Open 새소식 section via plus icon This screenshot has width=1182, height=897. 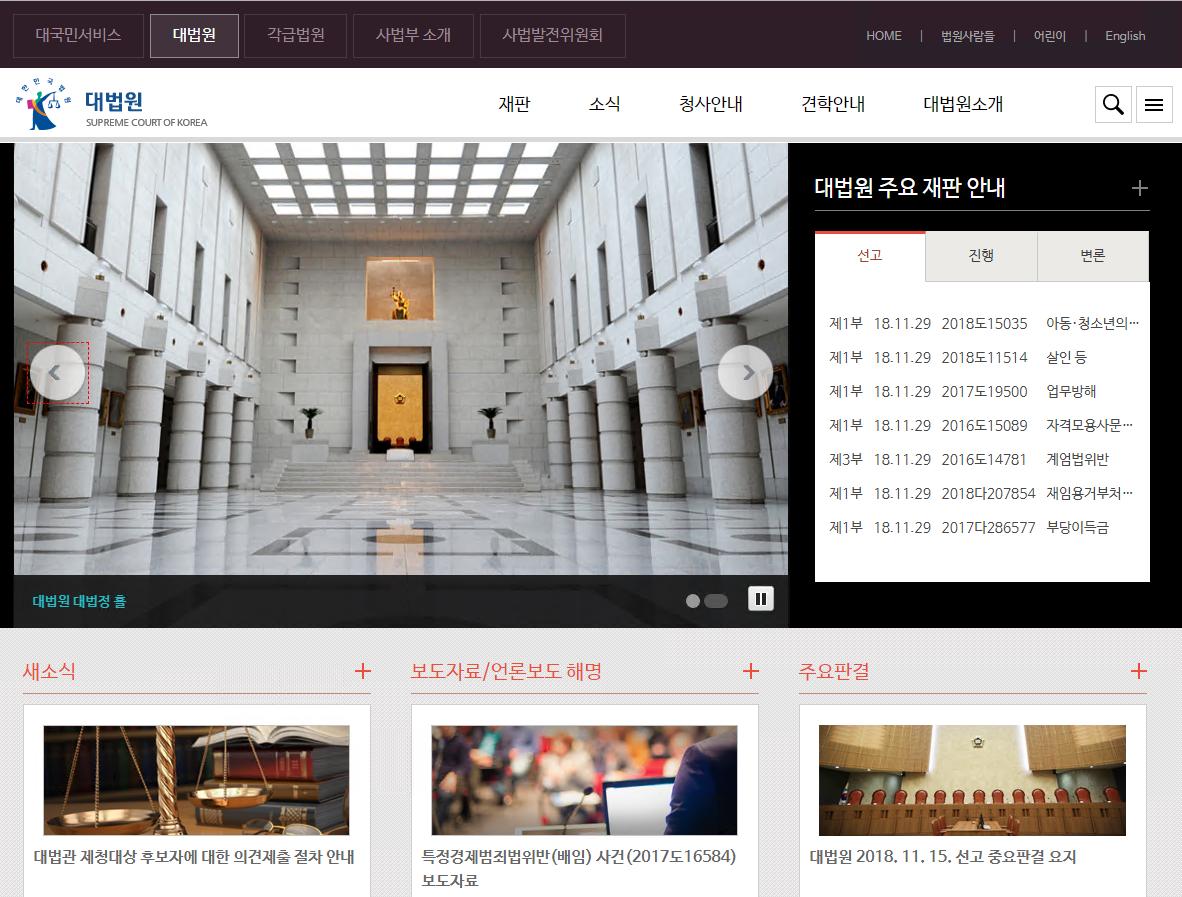click(x=362, y=672)
